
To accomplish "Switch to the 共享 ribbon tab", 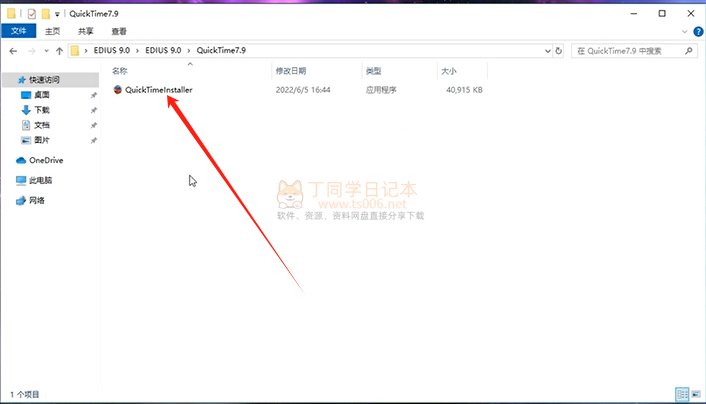I will click(x=86, y=31).
